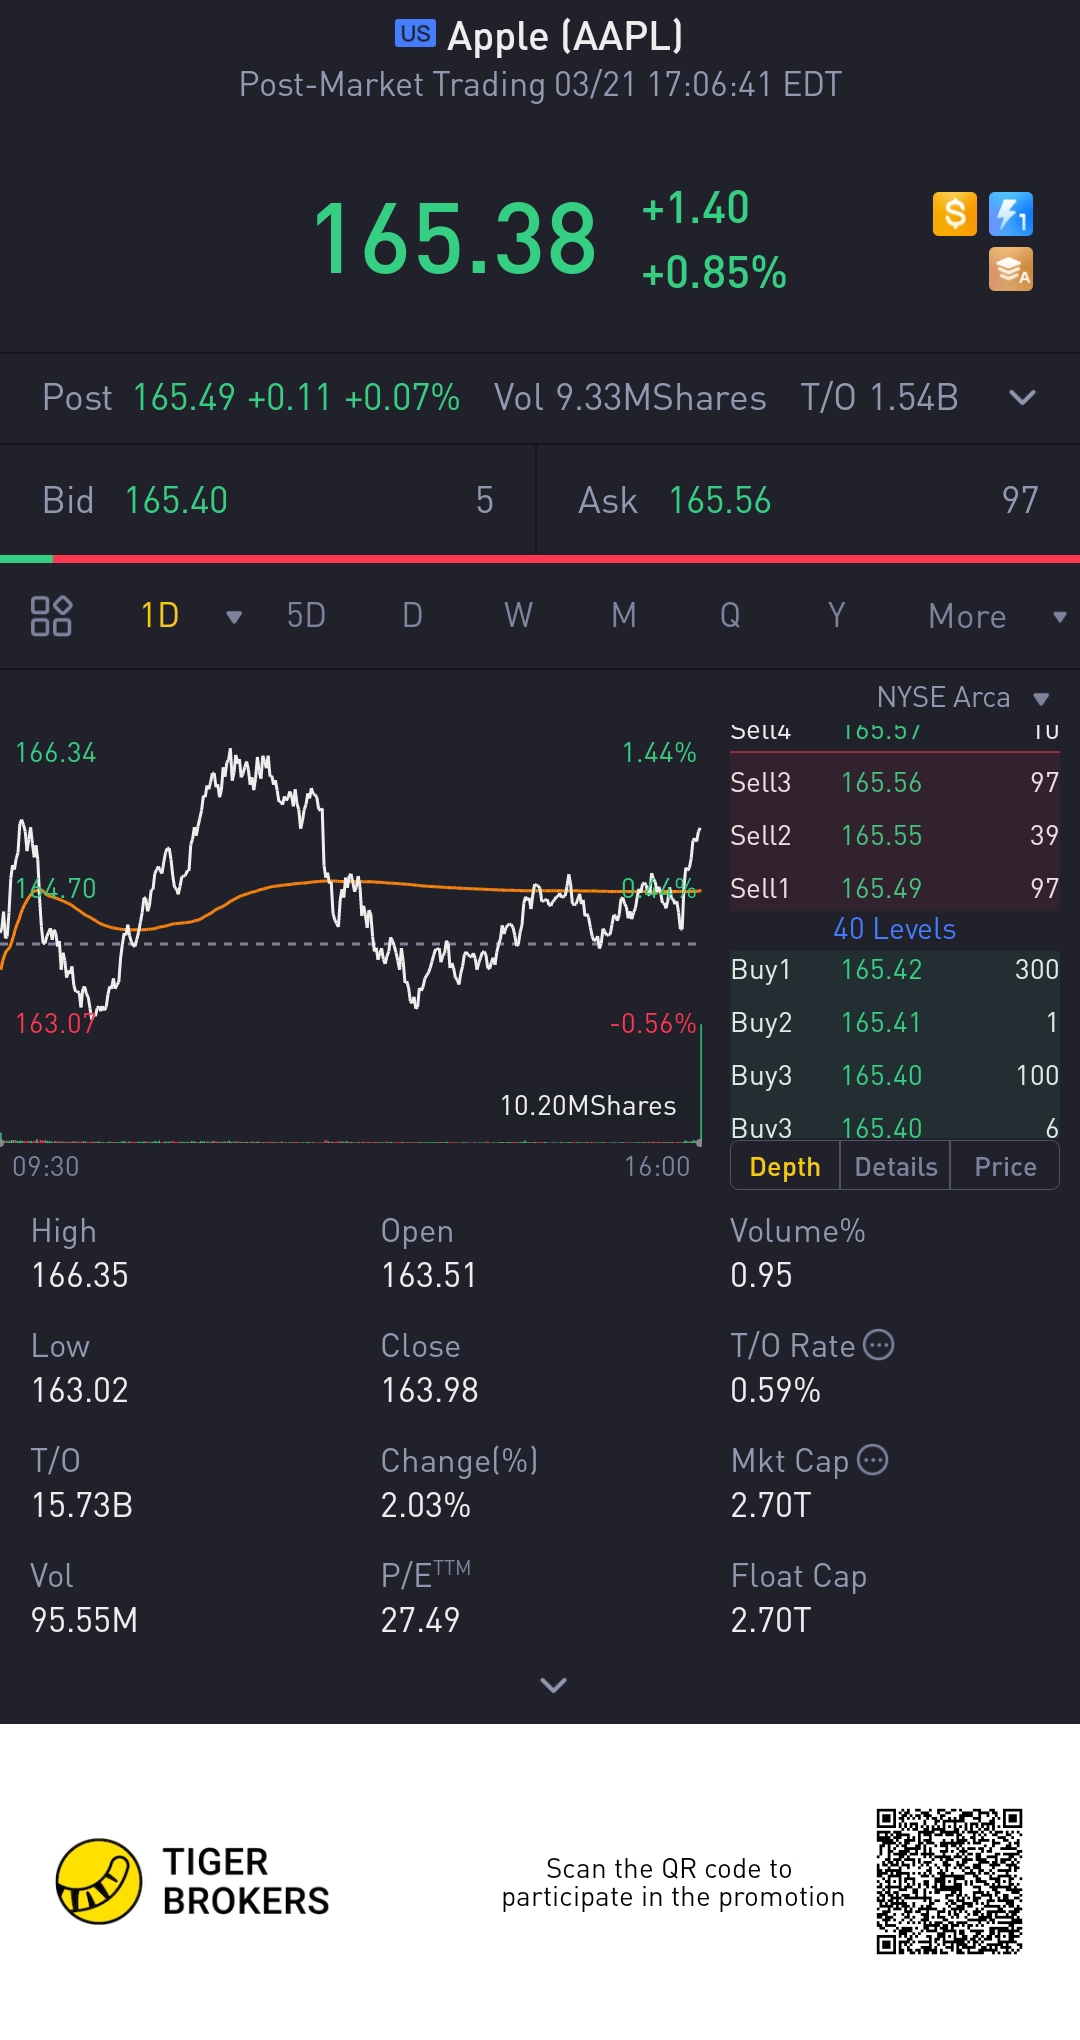Tap the orange dollar sign icon

954,214
